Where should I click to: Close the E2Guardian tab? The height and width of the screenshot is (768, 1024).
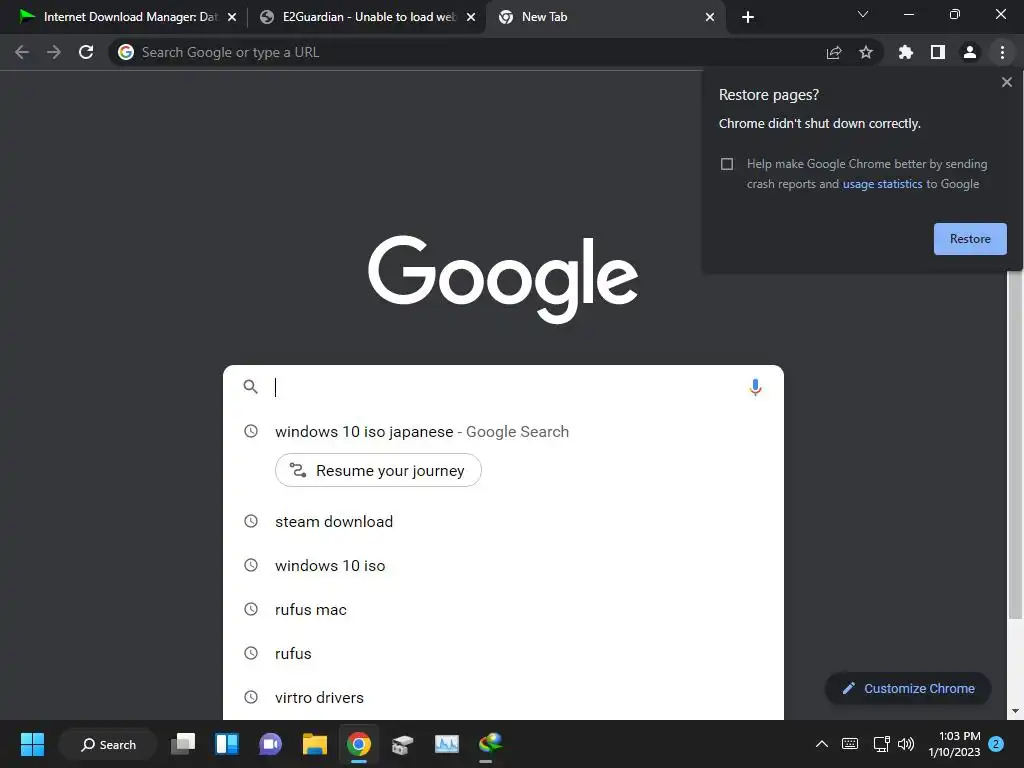coord(471,17)
